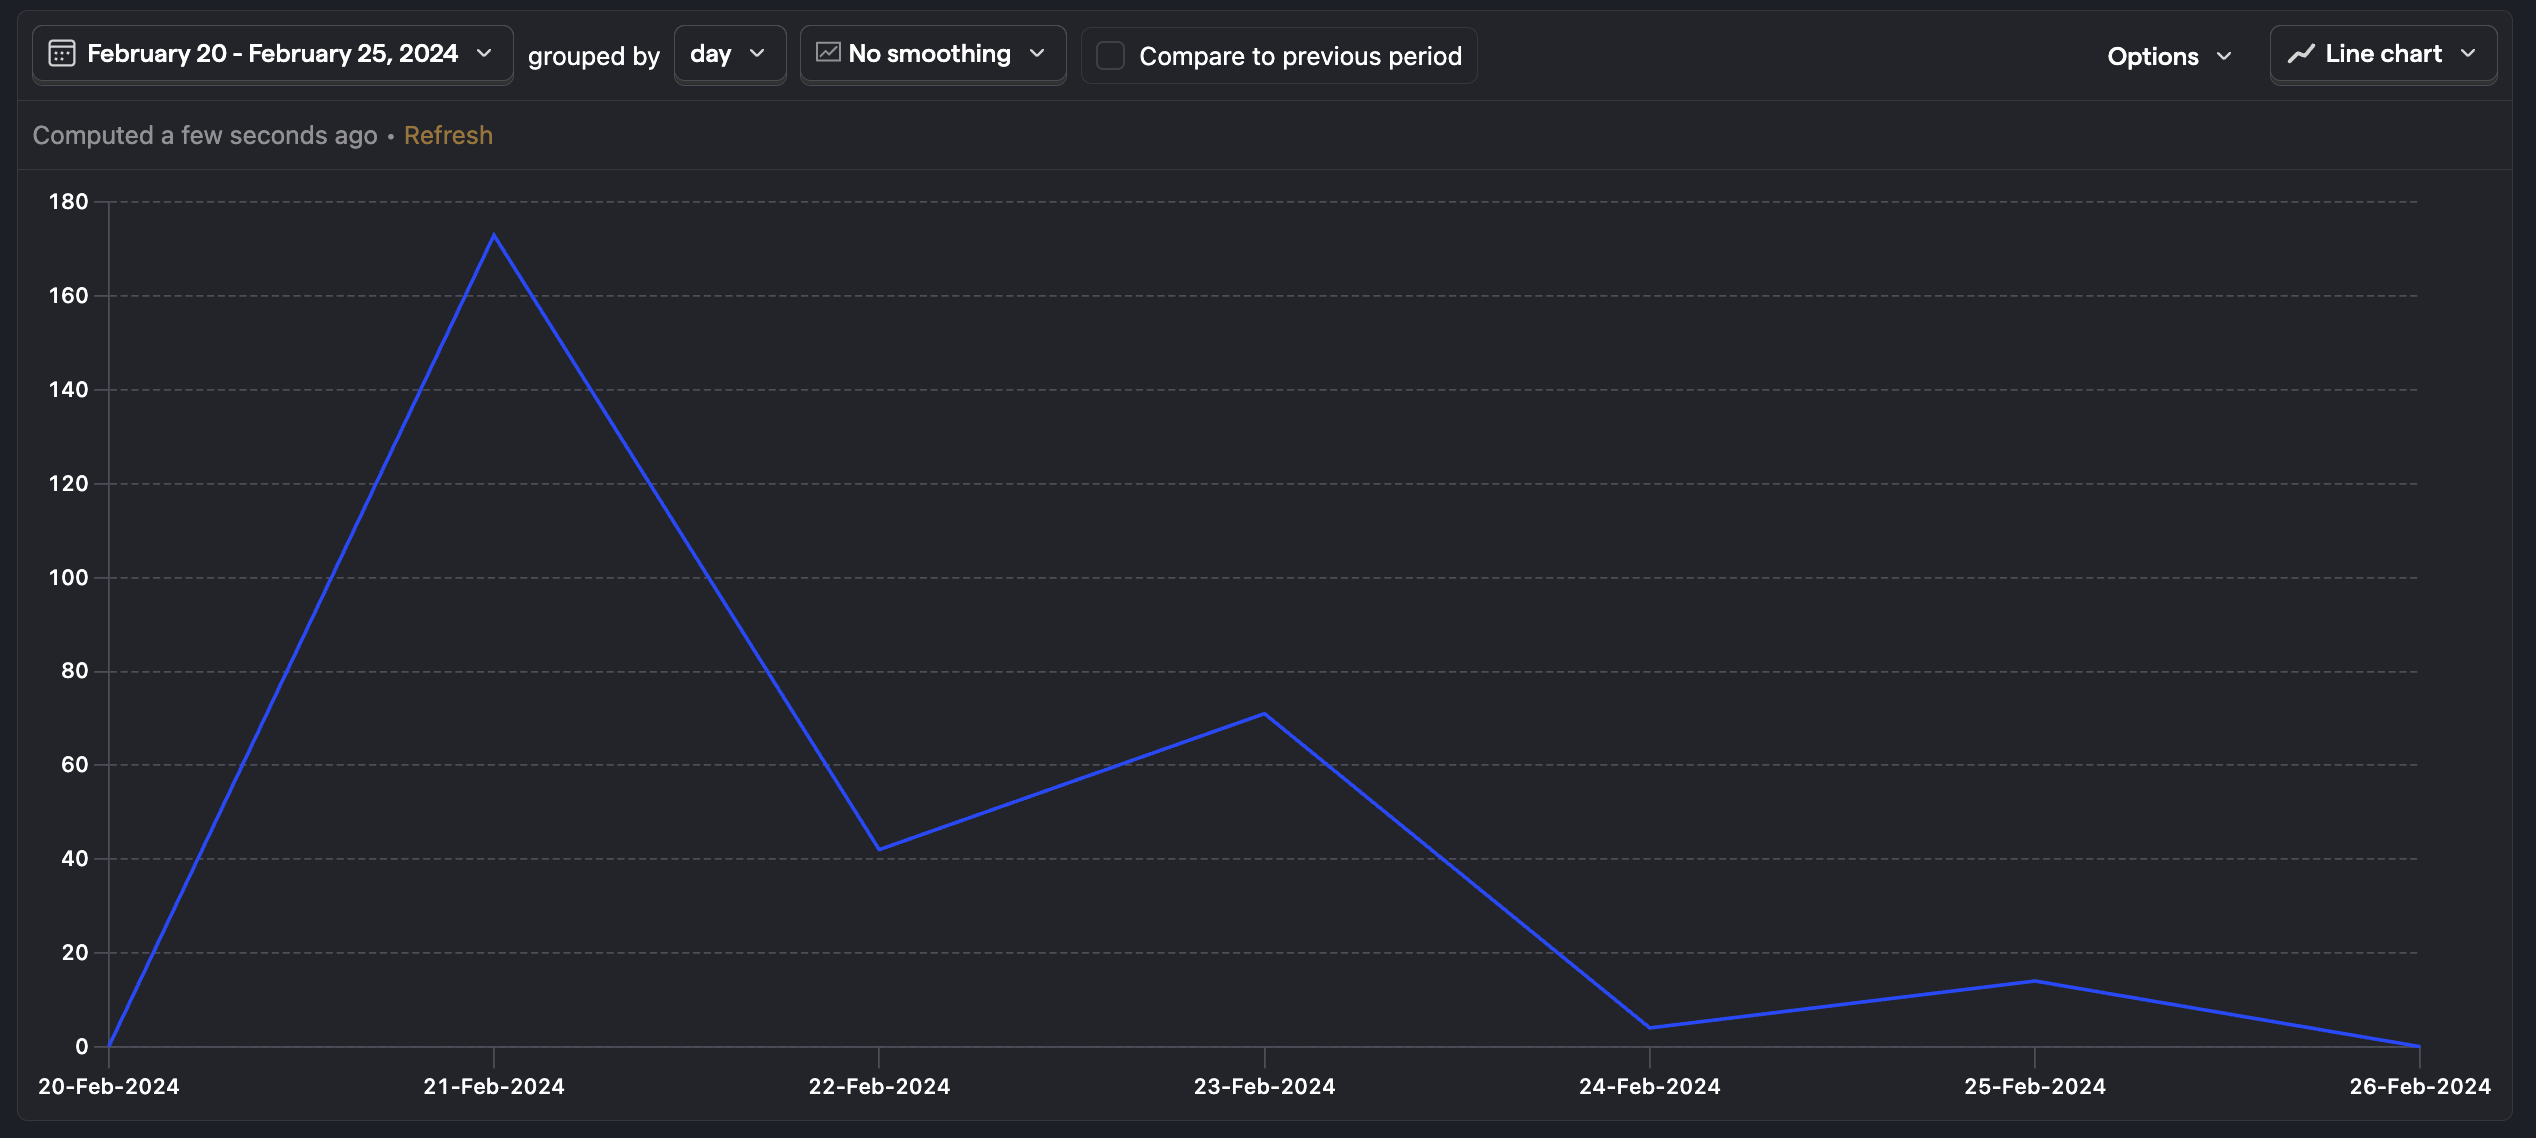The height and width of the screenshot is (1138, 2536).
Task: Enable Compare to previous period checkbox
Action: [x=1110, y=56]
